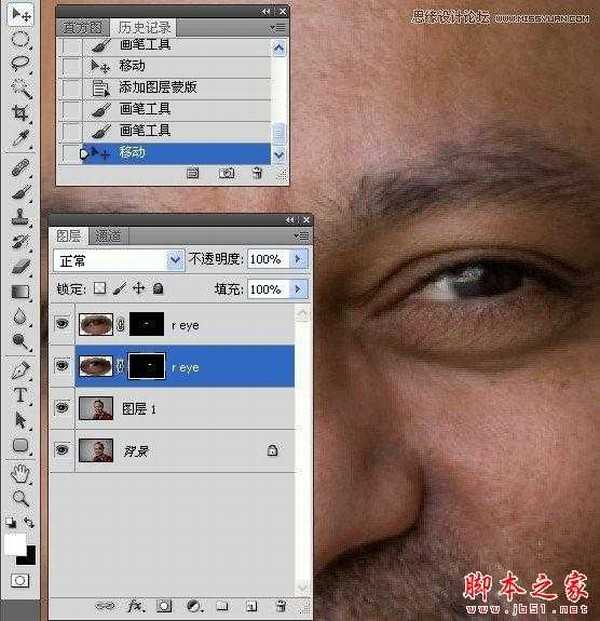Select the Eyedropper tool
The height and width of the screenshot is (621, 600).
(20, 137)
